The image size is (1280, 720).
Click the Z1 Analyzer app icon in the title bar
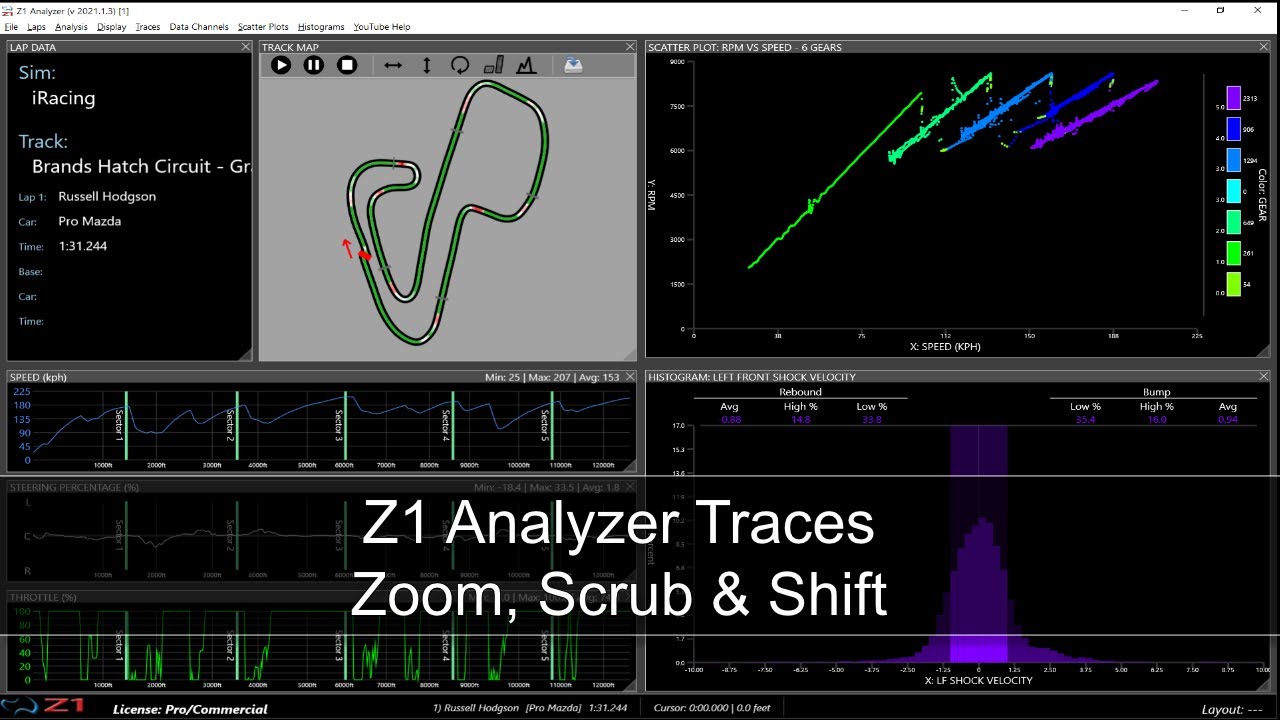click(x=8, y=10)
